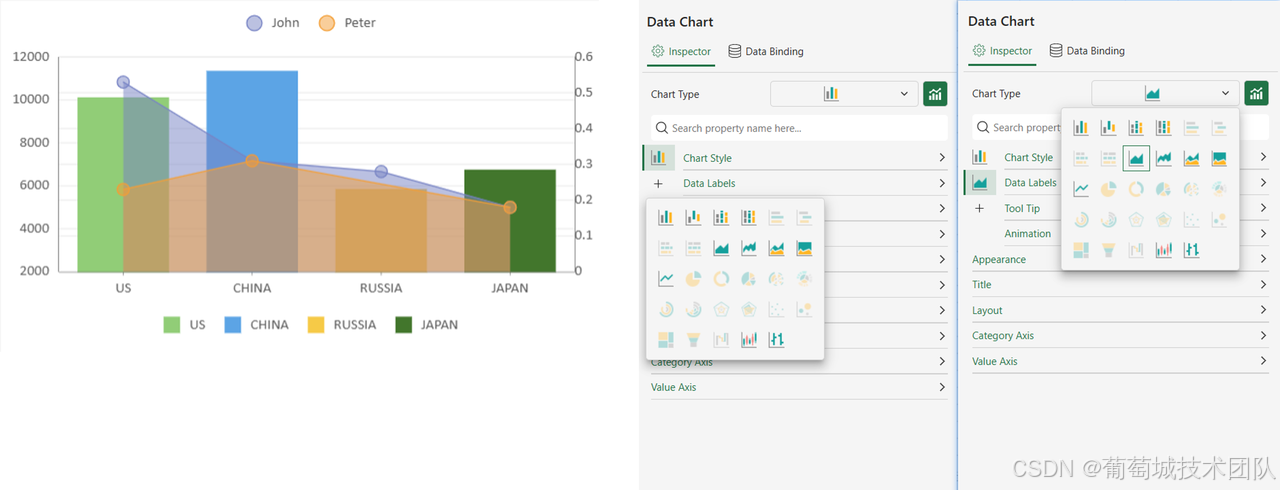Choose candlestick icon in right panel picker
Viewport: 1280px width, 490px height.
point(1164,250)
